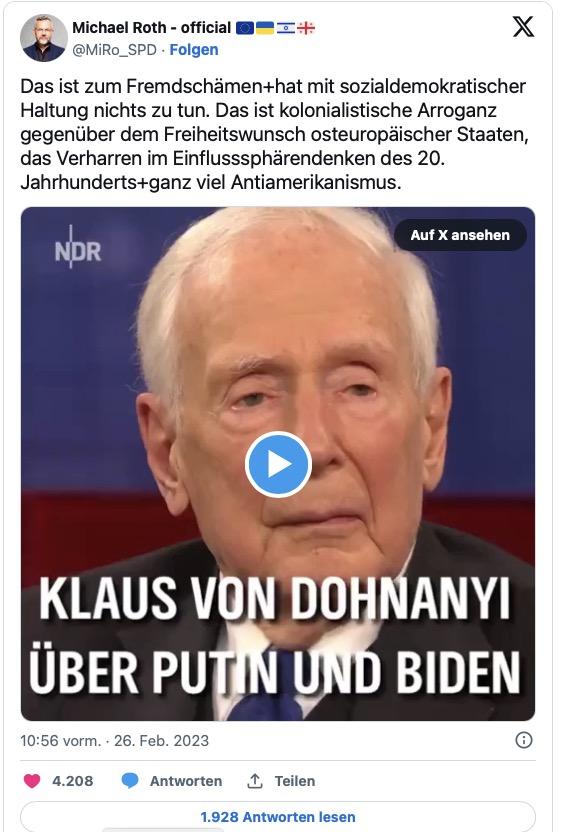Image resolution: width=562 pixels, height=832 pixels.
Task: Click the 4.208 likes count
Action: pos(73,781)
